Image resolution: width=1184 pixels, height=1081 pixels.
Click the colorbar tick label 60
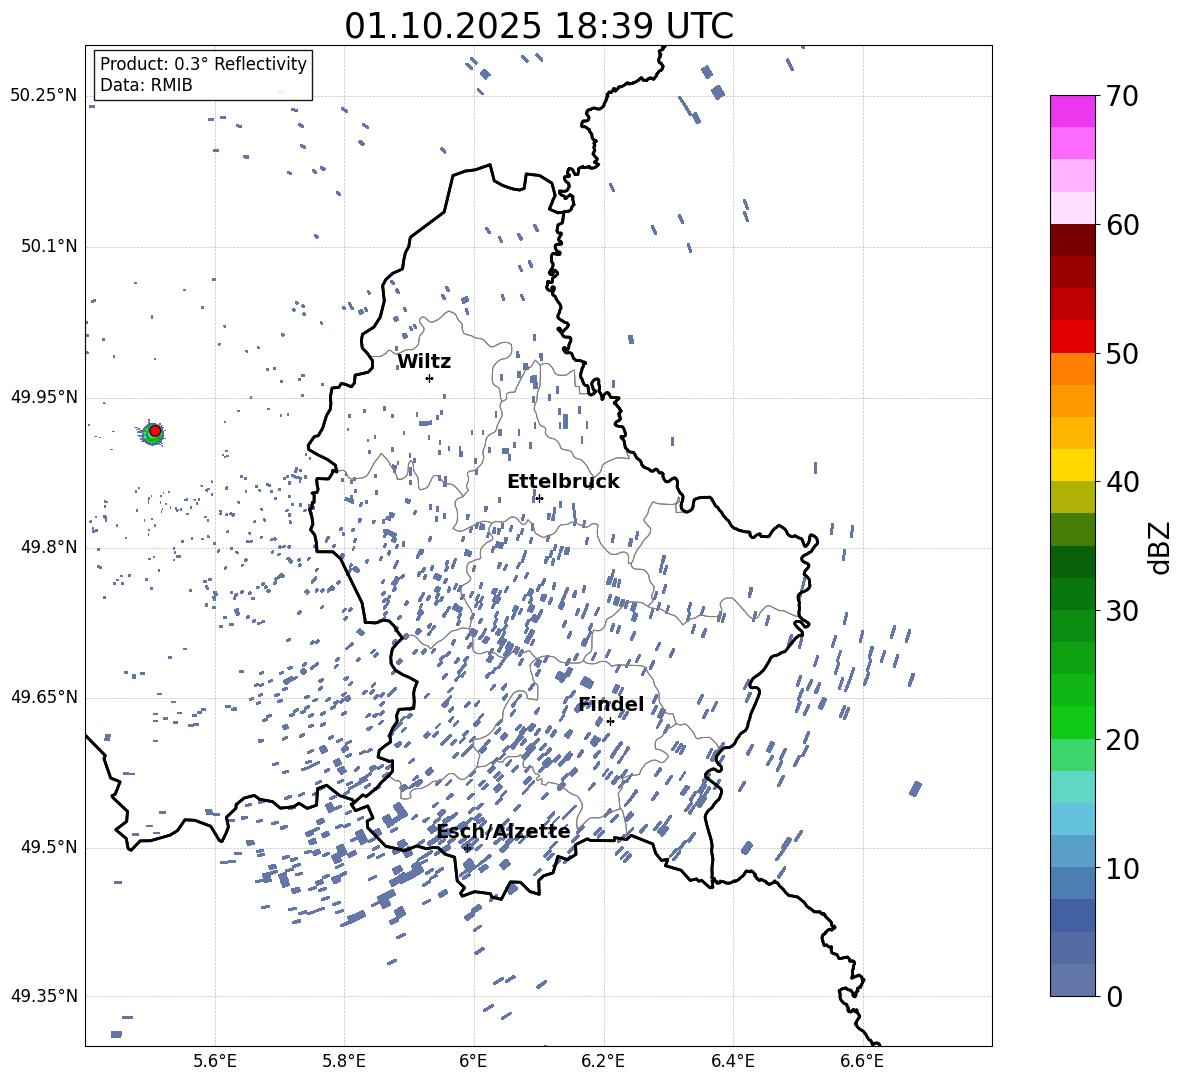point(1122,225)
